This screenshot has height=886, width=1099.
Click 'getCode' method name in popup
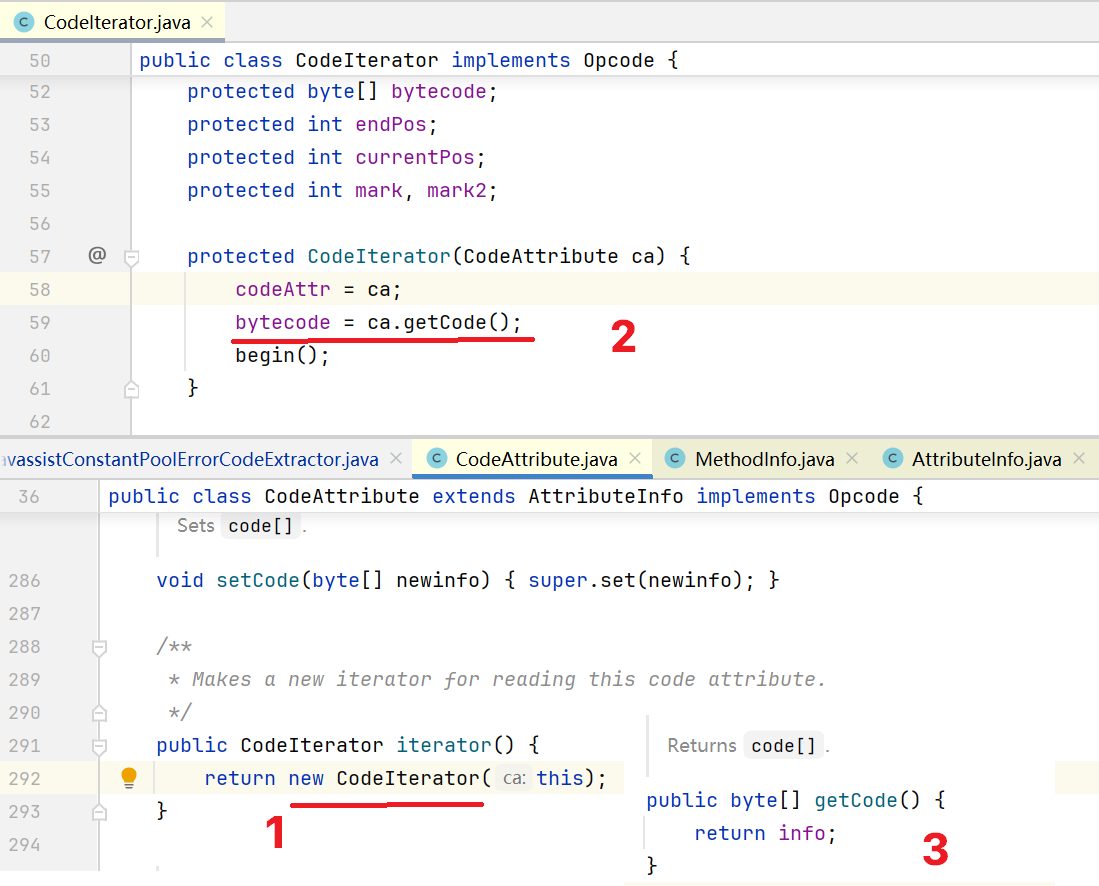tap(856, 800)
